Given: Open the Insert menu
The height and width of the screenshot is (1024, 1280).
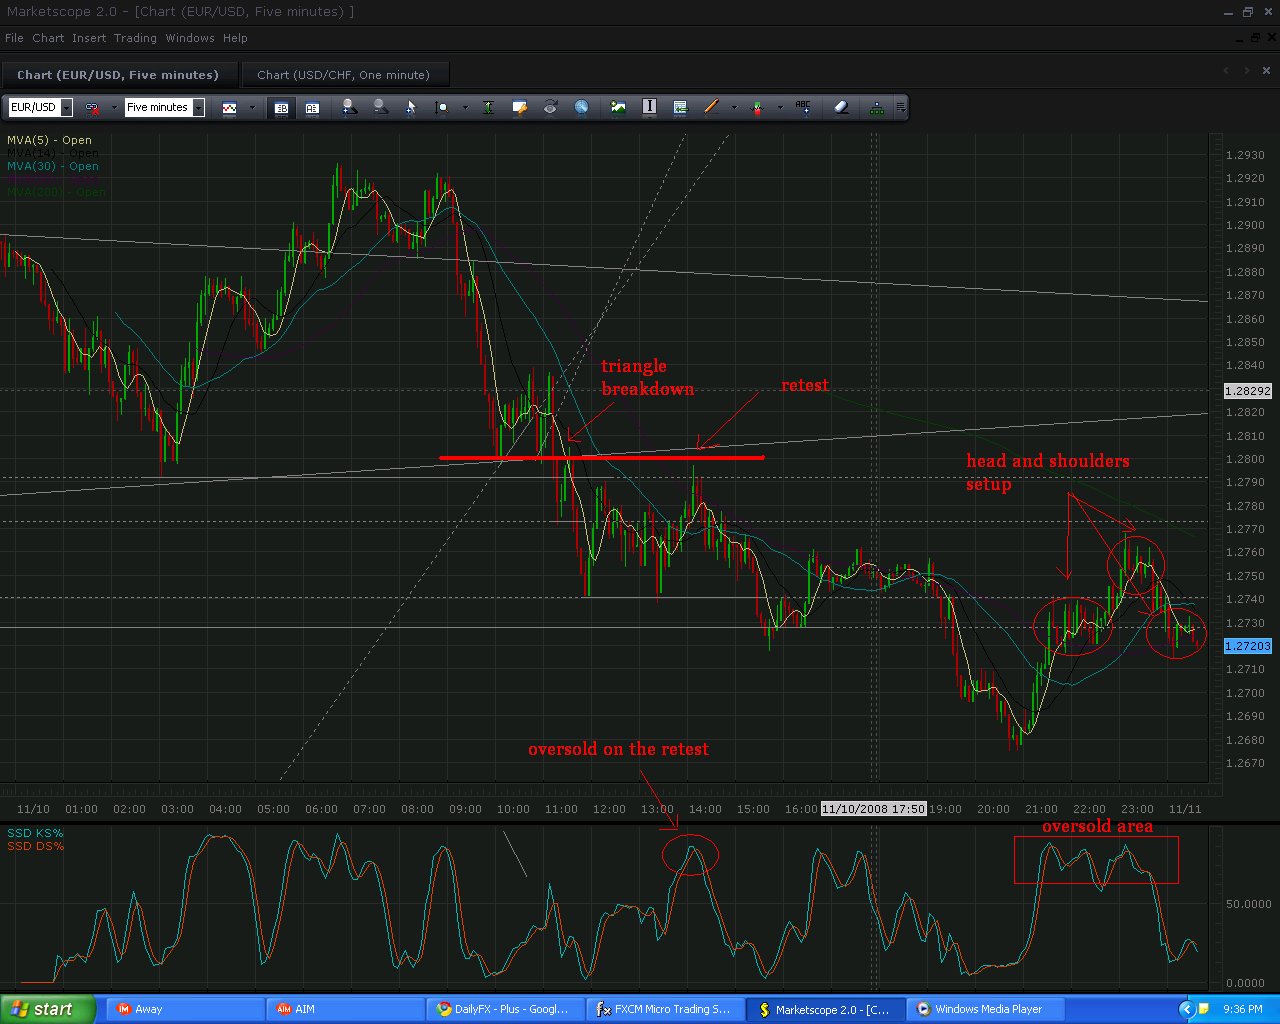Looking at the screenshot, I should coord(89,38).
